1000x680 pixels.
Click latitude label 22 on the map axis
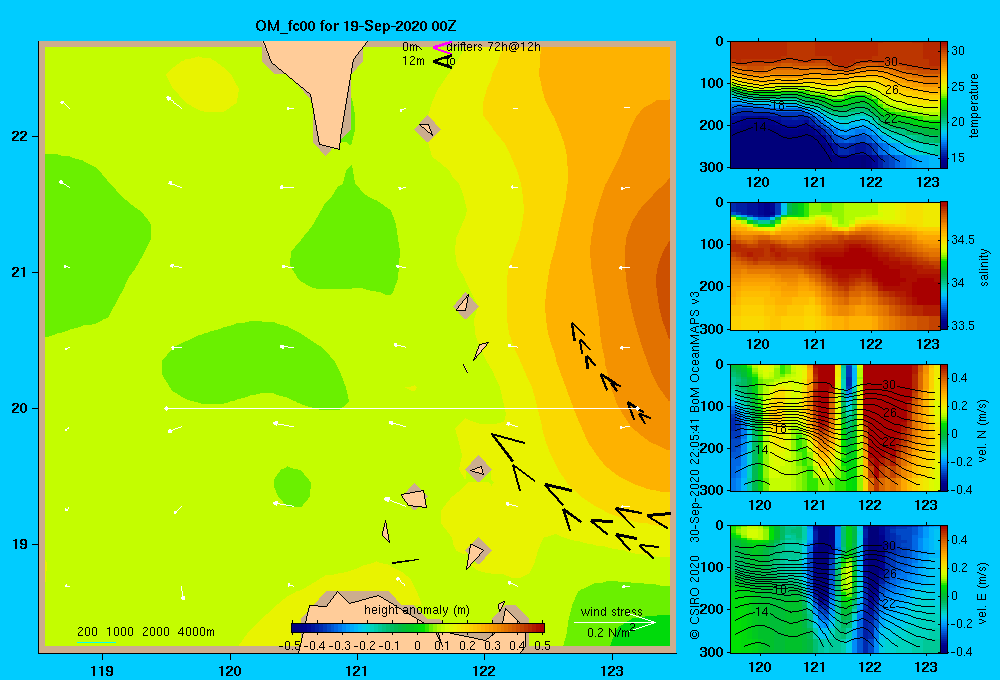[x=20, y=136]
